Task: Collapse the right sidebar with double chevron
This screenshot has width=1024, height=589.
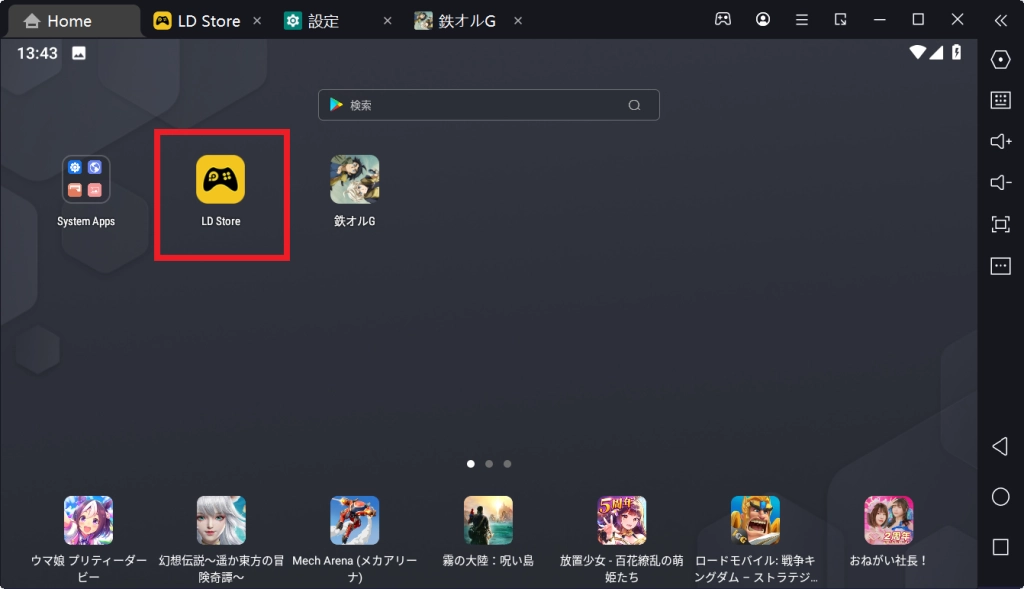Action: [x=1000, y=21]
